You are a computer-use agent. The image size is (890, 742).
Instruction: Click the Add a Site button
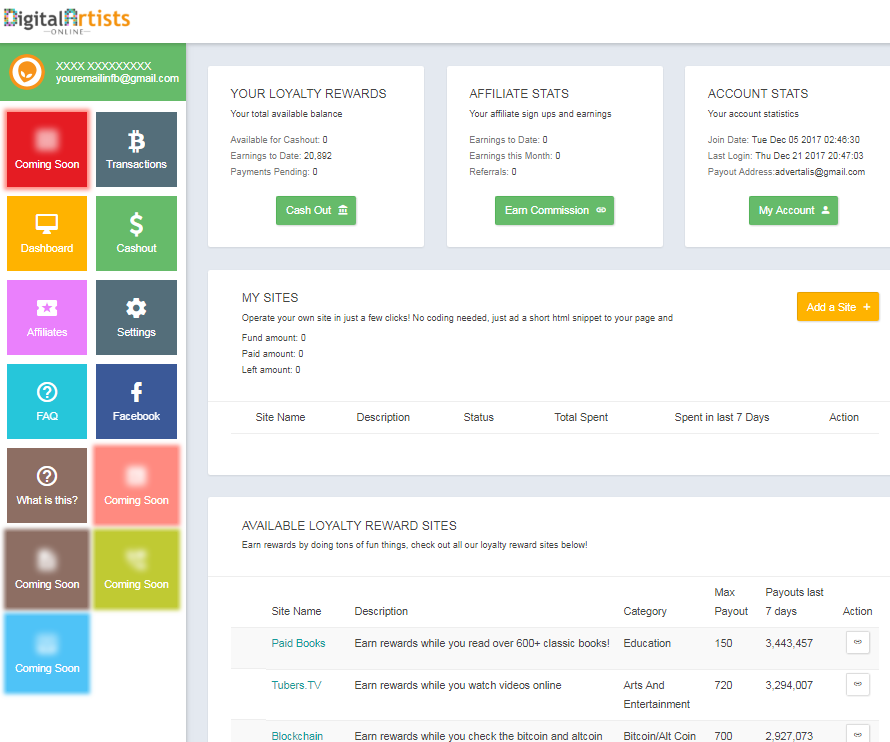[838, 307]
